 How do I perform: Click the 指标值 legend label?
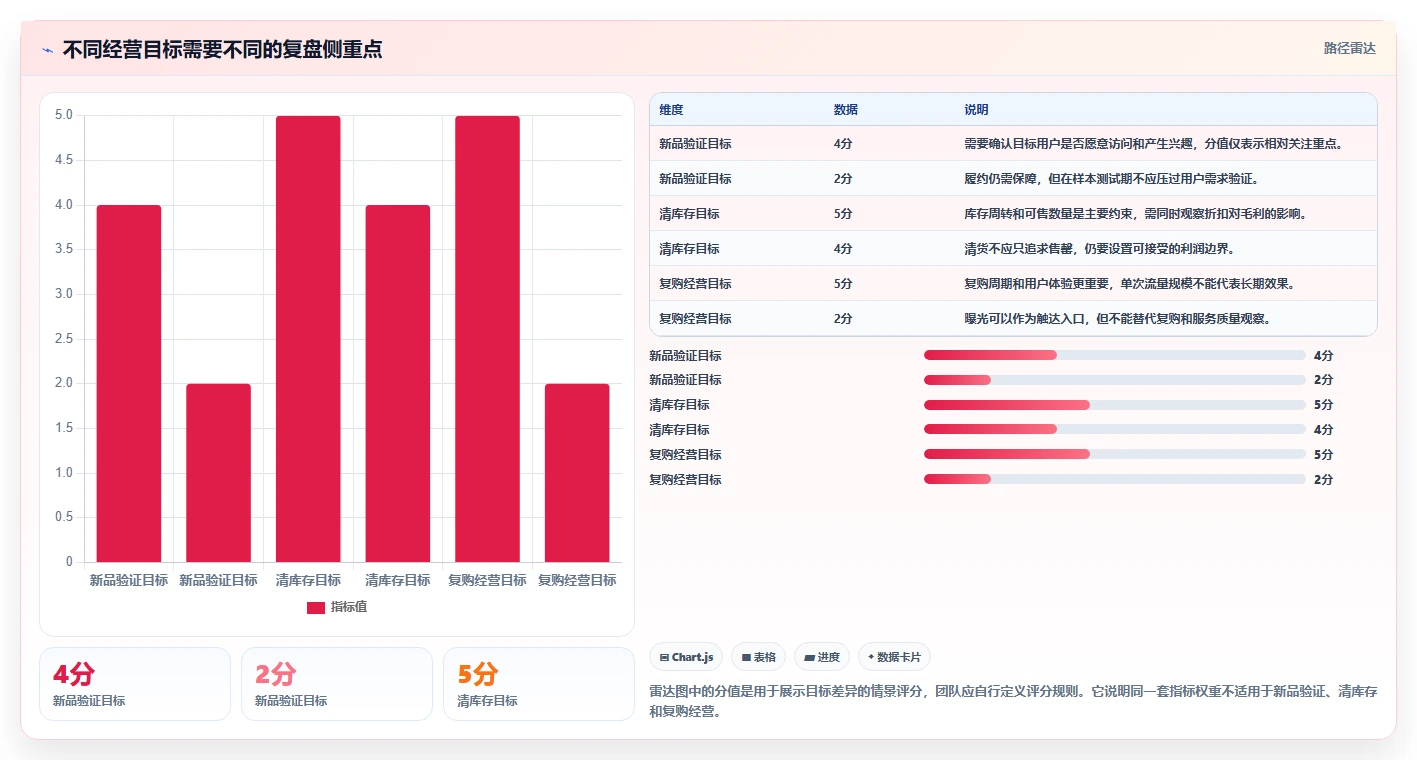[x=349, y=608]
